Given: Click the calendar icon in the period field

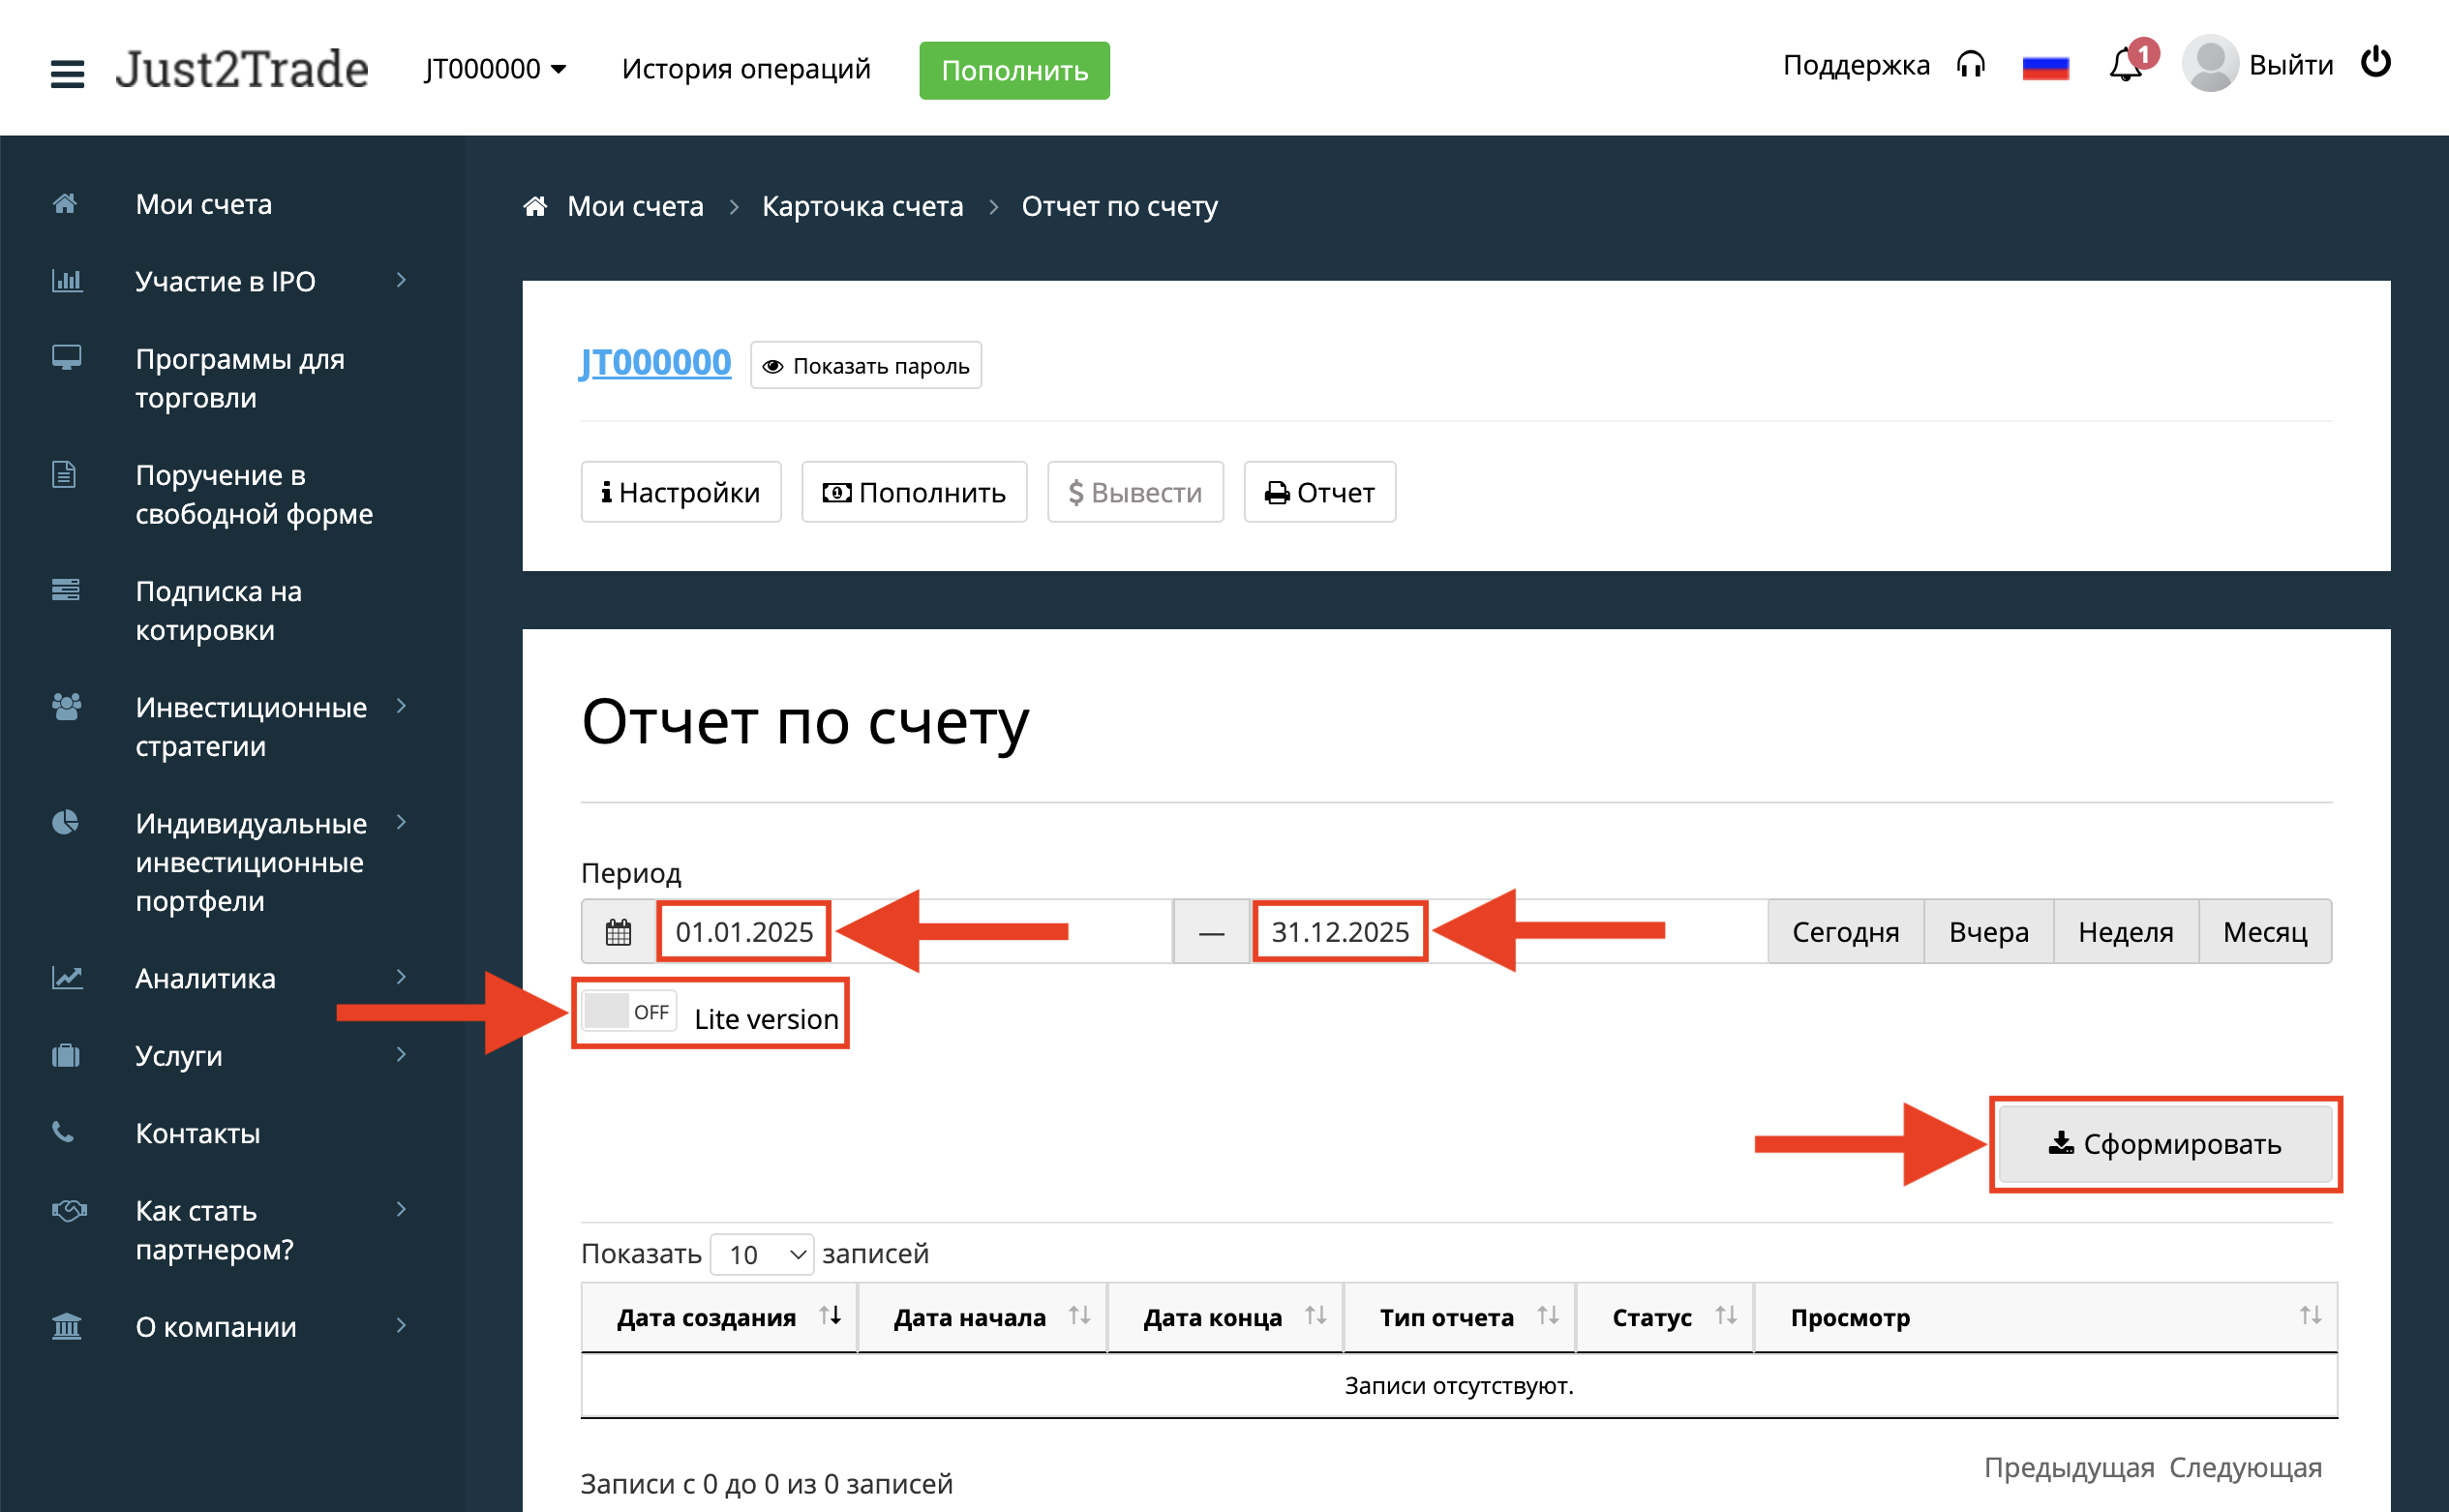Looking at the screenshot, I should coord(618,932).
